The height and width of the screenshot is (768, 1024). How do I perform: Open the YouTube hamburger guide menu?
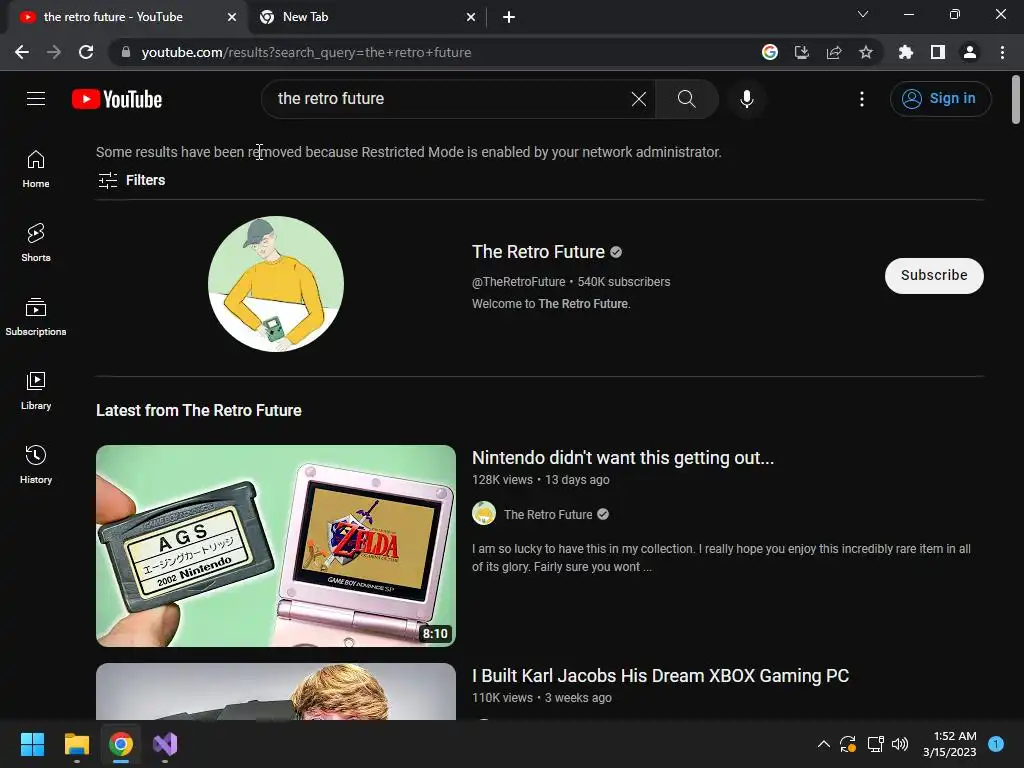pos(36,99)
